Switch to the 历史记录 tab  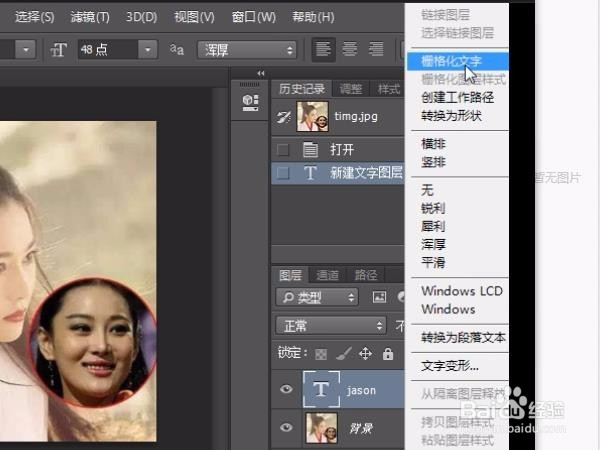(x=302, y=89)
